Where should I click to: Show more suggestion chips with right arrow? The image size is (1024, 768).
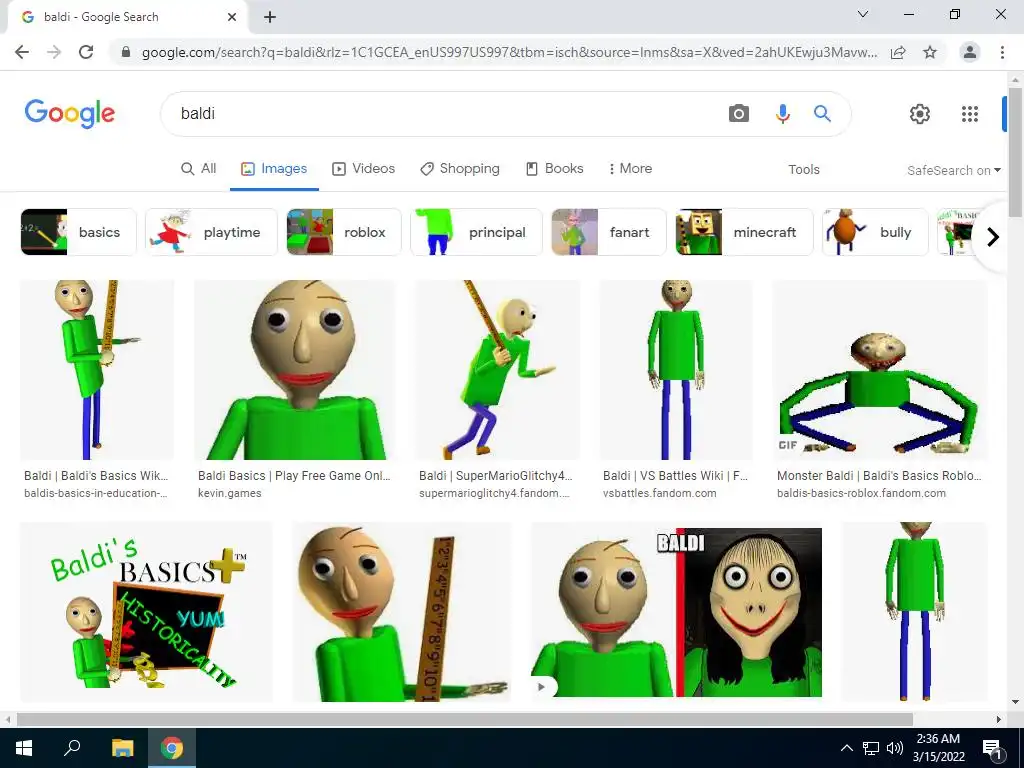(993, 236)
